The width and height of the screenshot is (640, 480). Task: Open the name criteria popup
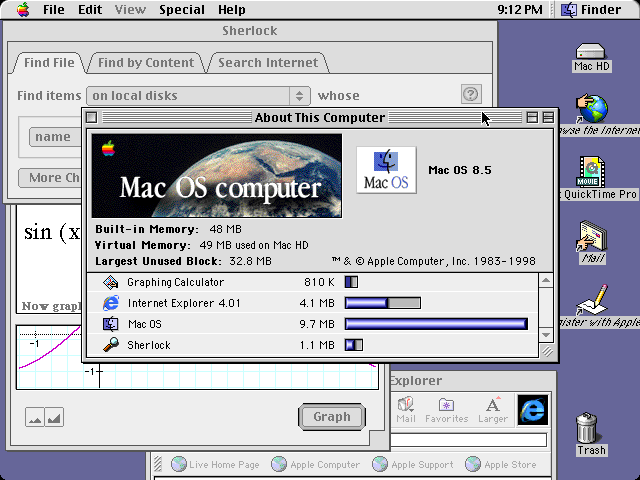(55, 137)
